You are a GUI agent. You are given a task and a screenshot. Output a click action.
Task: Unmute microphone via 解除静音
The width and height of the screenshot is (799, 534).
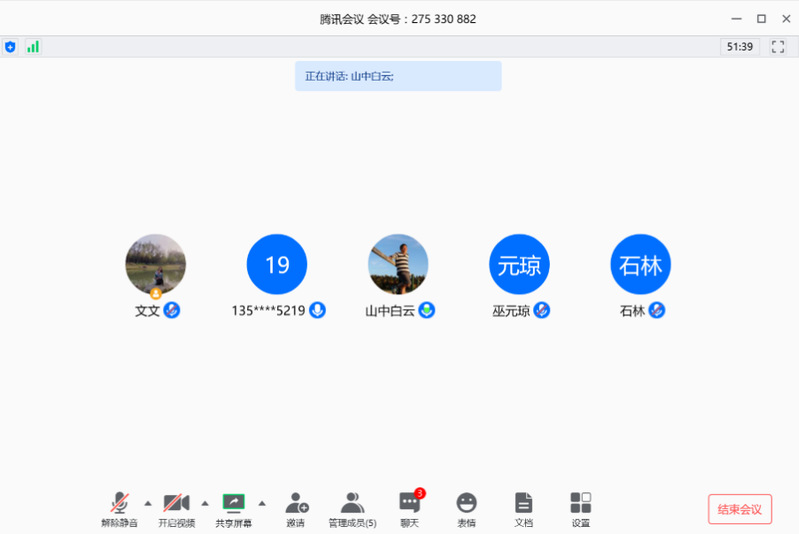[120, 503]
